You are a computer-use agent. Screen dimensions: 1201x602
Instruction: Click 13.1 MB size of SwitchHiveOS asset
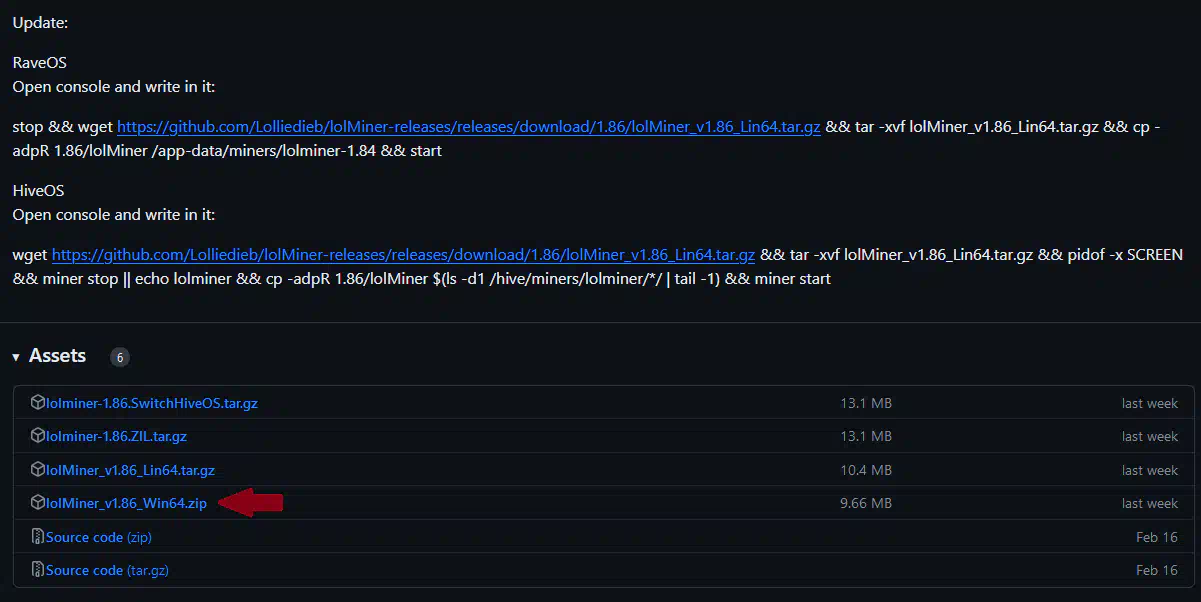pyautogui.click(x=866, y=404)
